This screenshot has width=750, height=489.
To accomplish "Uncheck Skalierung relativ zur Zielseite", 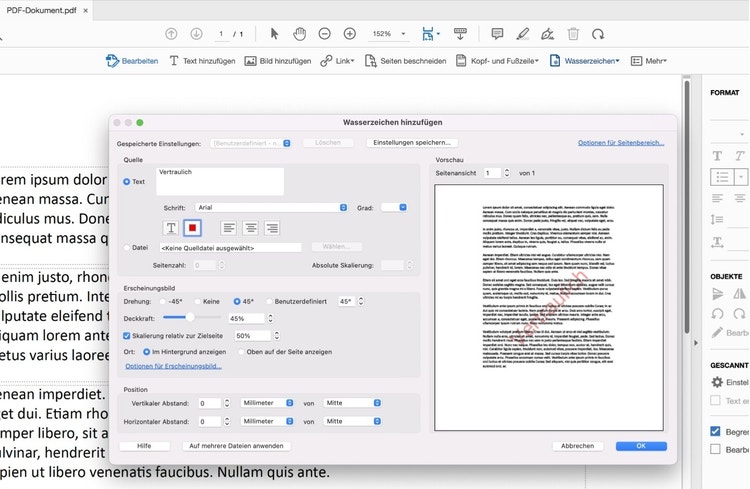I will tap(127, 336).
